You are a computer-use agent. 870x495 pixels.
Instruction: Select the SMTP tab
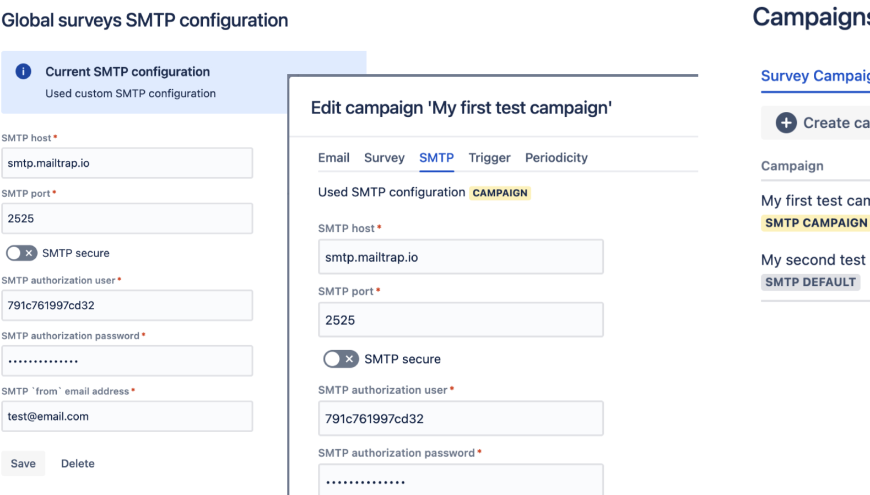point(436,158)
